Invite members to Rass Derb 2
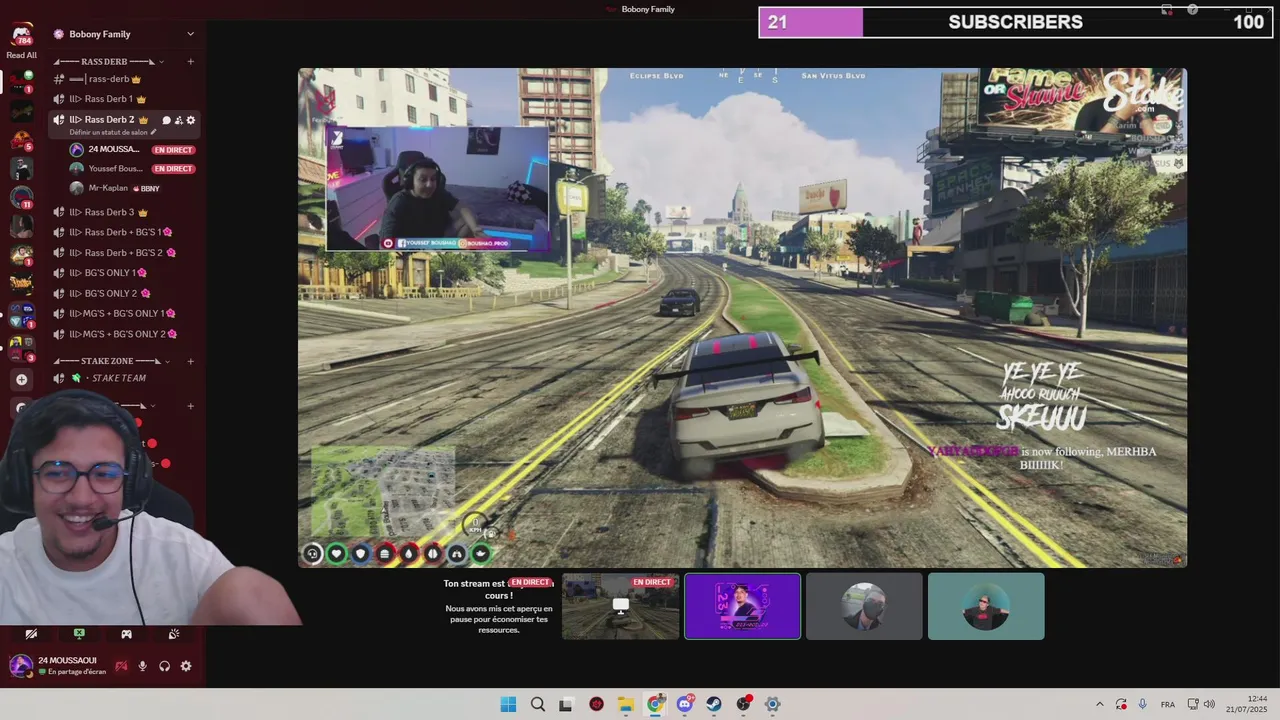This screenshot has height=720, width=1280. (x=178, y=120)
